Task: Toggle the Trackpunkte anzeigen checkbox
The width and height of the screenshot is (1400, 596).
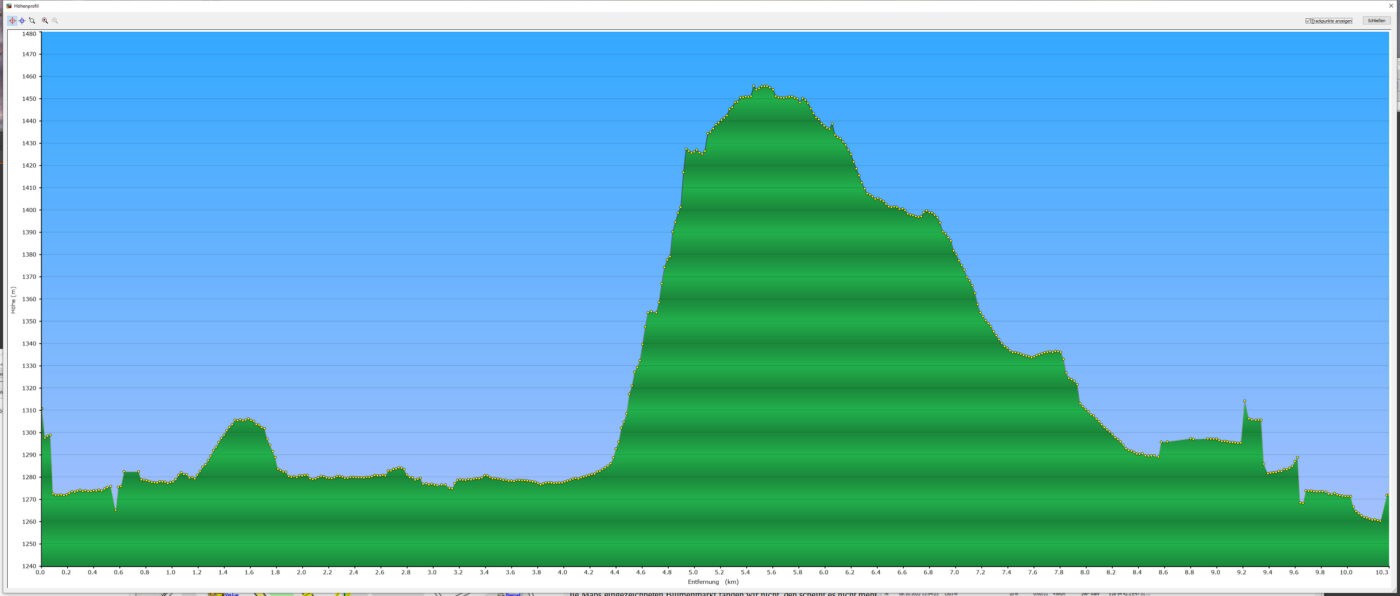Action: coord(1309,20)
